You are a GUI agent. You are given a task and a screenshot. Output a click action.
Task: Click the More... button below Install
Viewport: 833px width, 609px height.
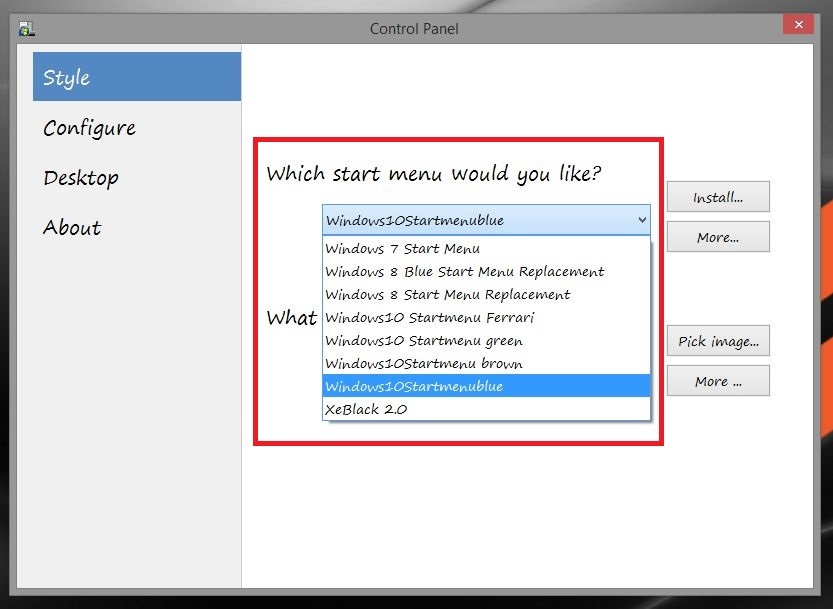click(x=718, y=237)
